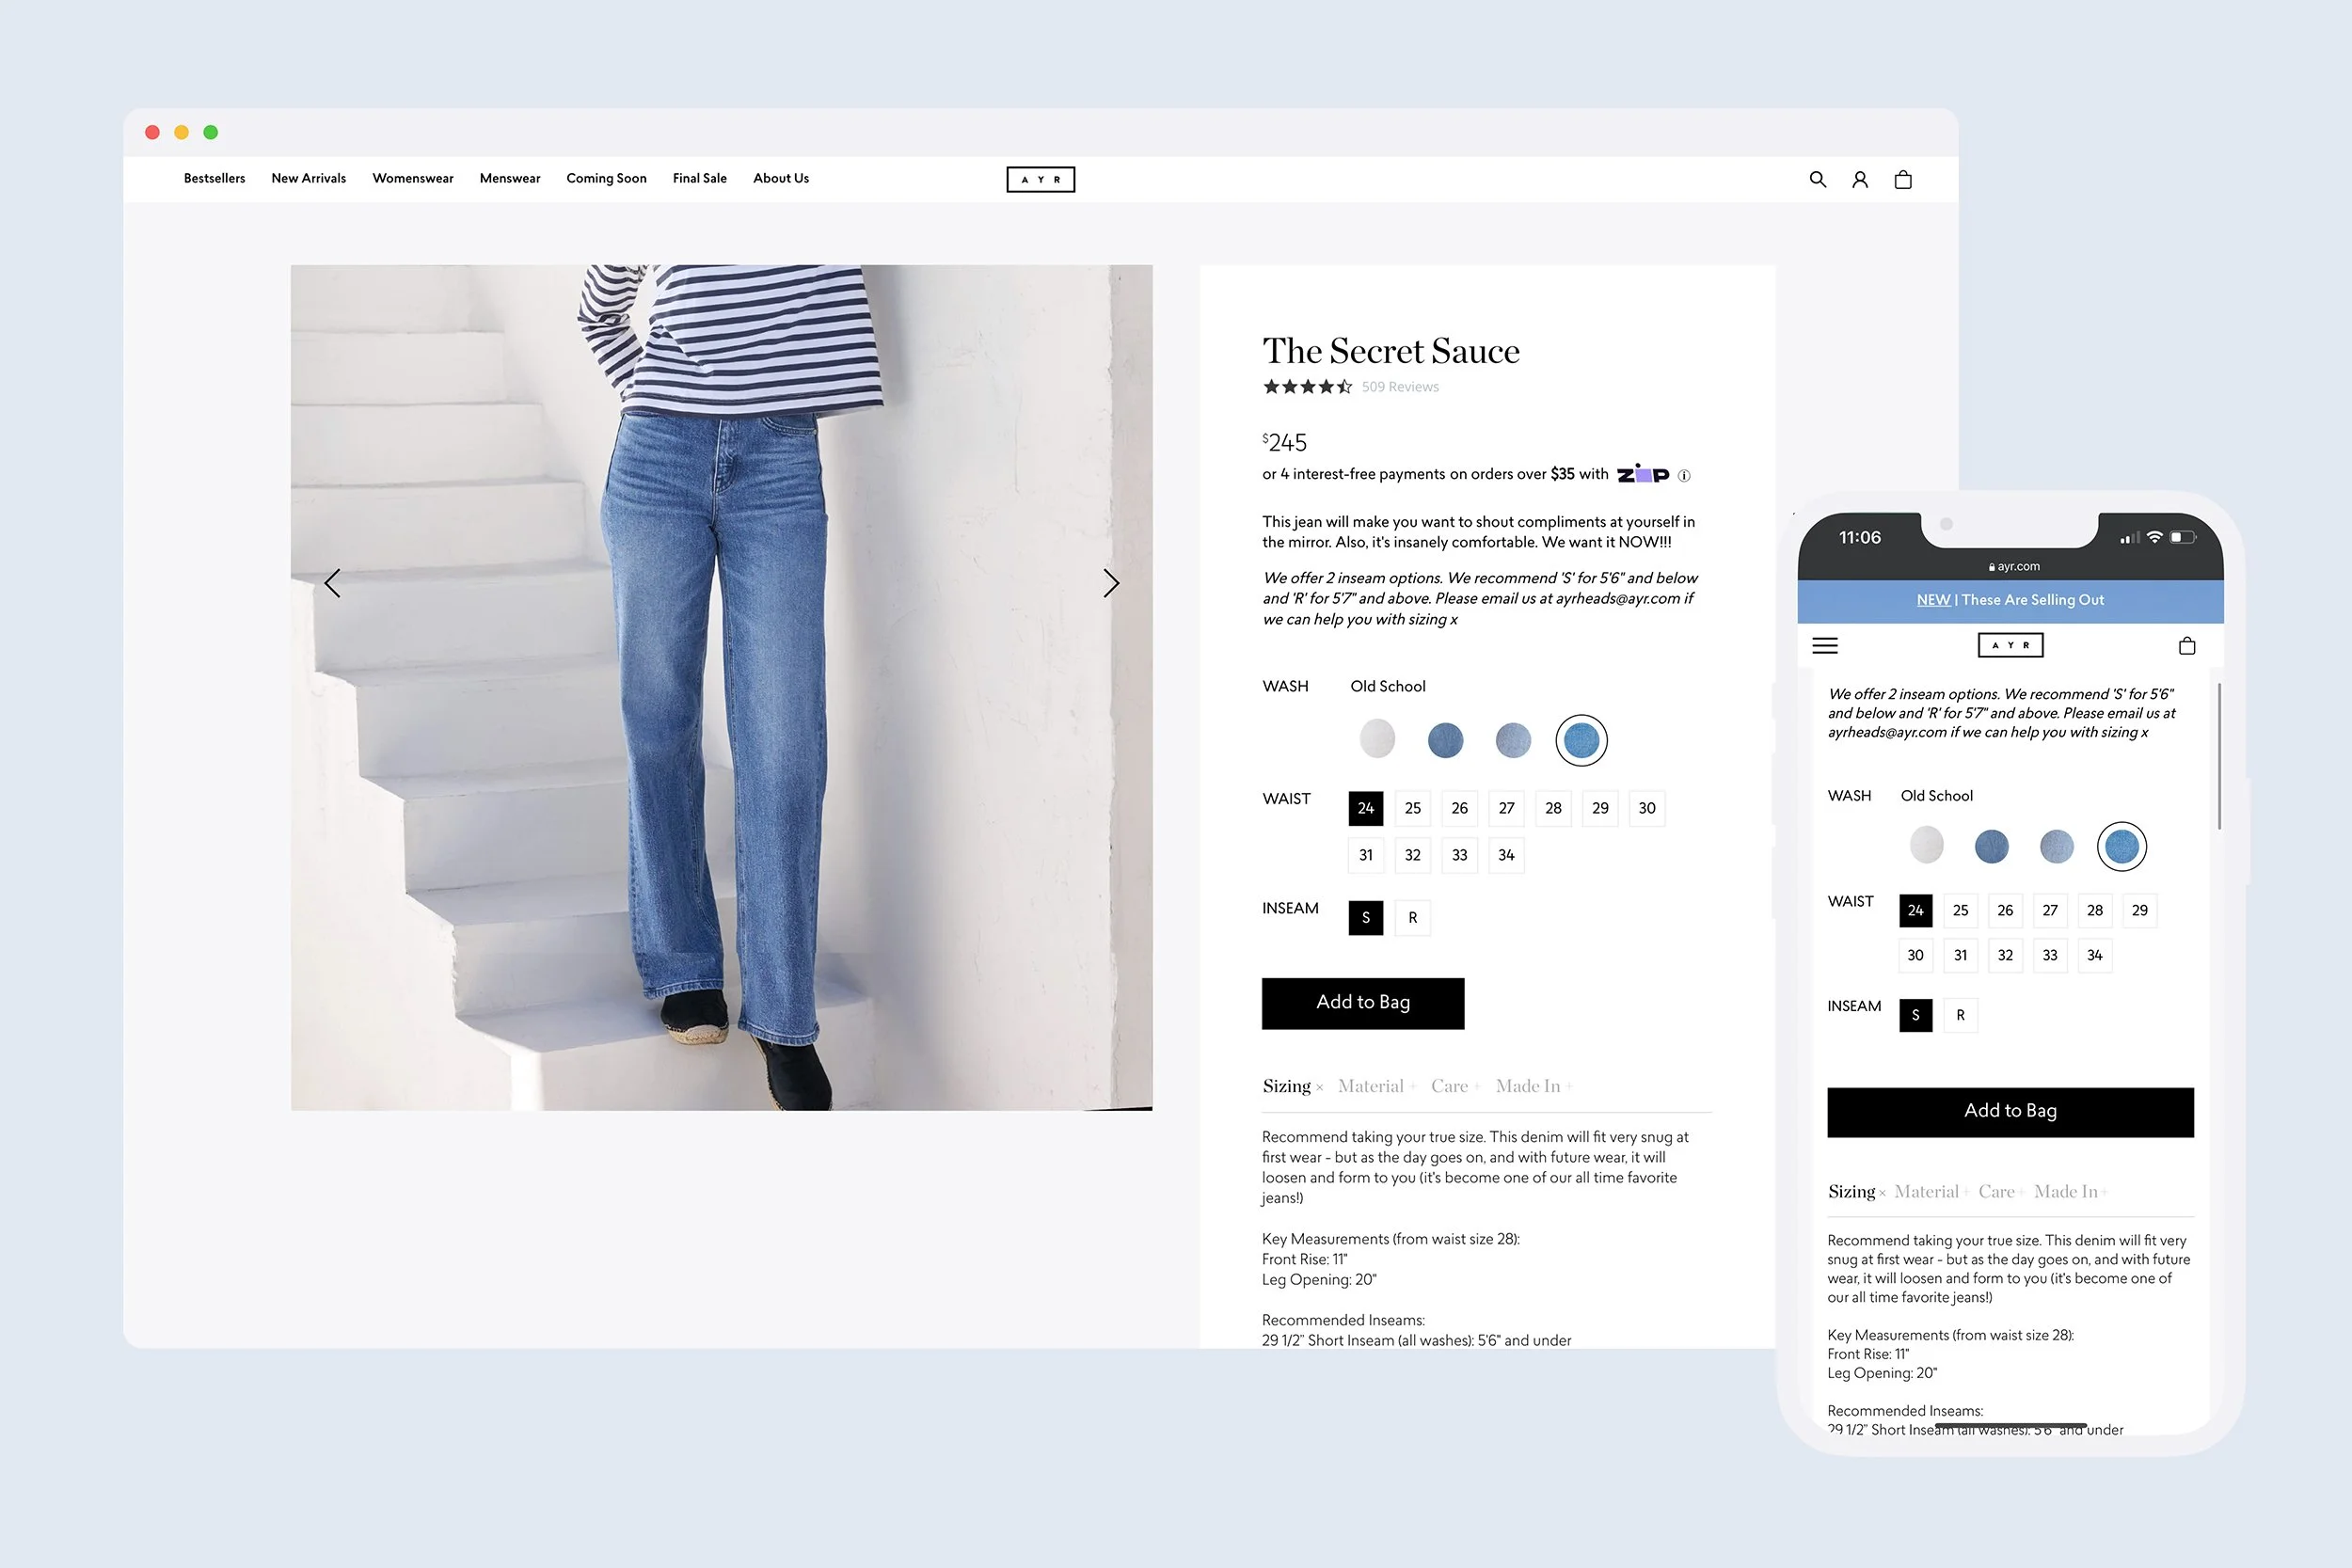Select waist size 28 on desktop
2352x1568 pixels.
[1552, 808]
